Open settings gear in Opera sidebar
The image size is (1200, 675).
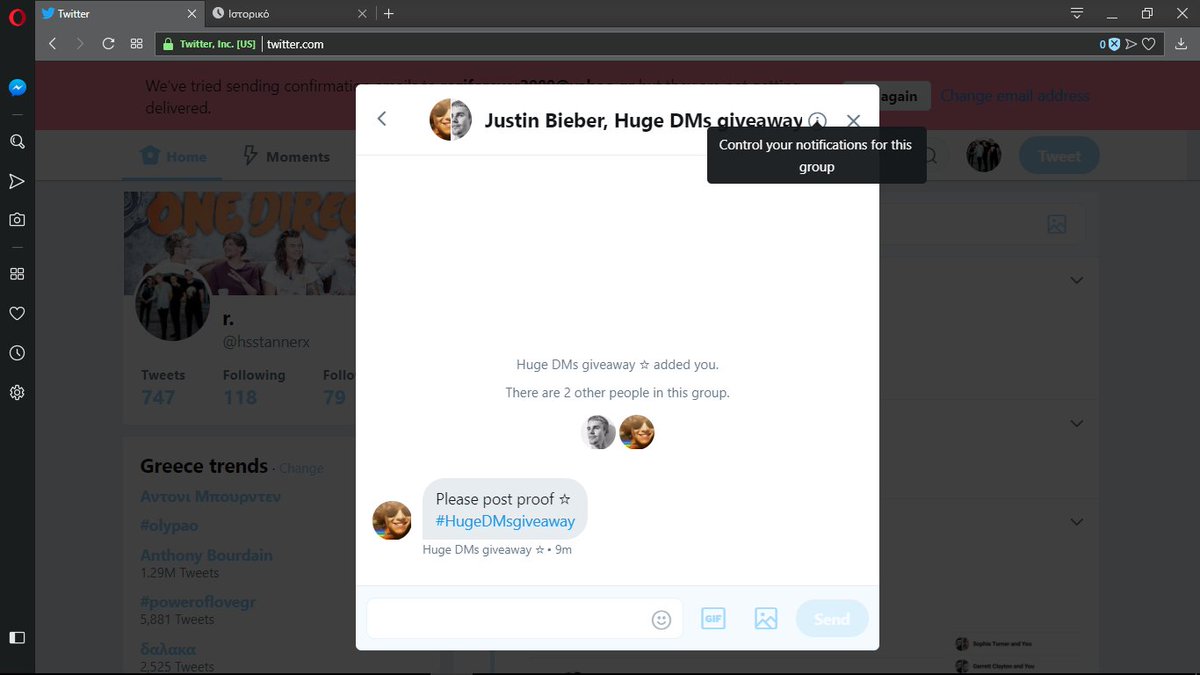tap(17, 393)
